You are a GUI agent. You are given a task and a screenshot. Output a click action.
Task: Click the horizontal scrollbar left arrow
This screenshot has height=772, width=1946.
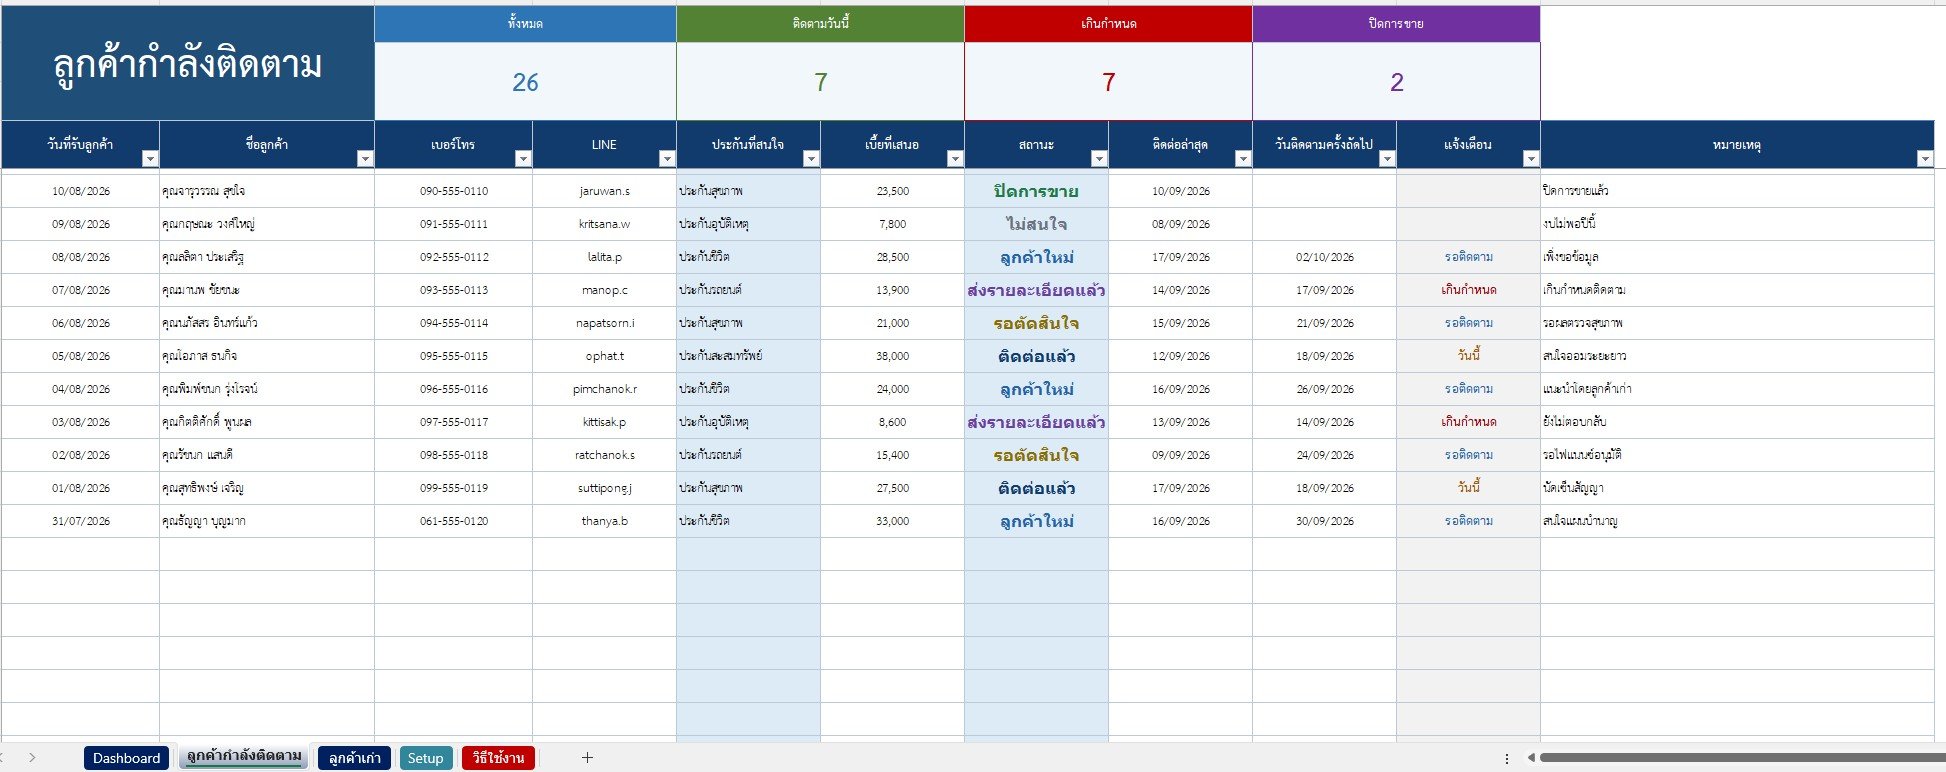point(1530,758)
